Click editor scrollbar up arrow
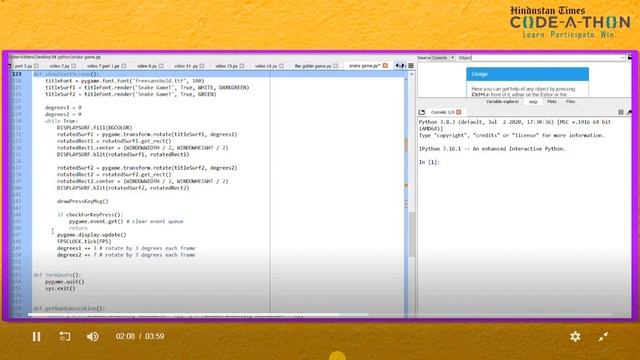The width and height of the screenshot is (640, 360). pyautogui.click(x=411, y=74)
